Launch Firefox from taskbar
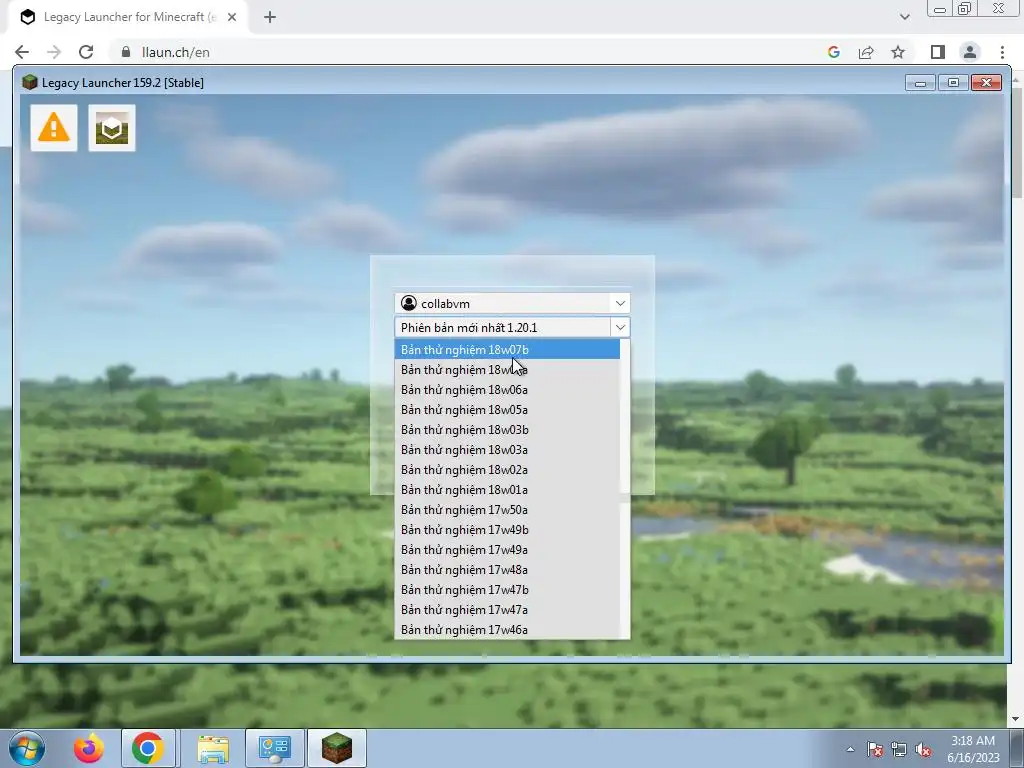The image size is (1024, 768). 88,748
